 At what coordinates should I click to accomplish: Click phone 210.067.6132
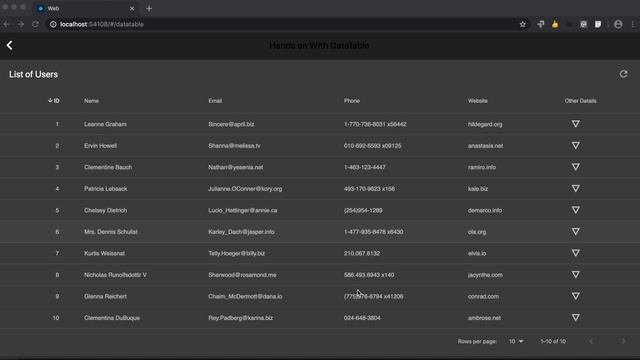click(x=362, y=253)
